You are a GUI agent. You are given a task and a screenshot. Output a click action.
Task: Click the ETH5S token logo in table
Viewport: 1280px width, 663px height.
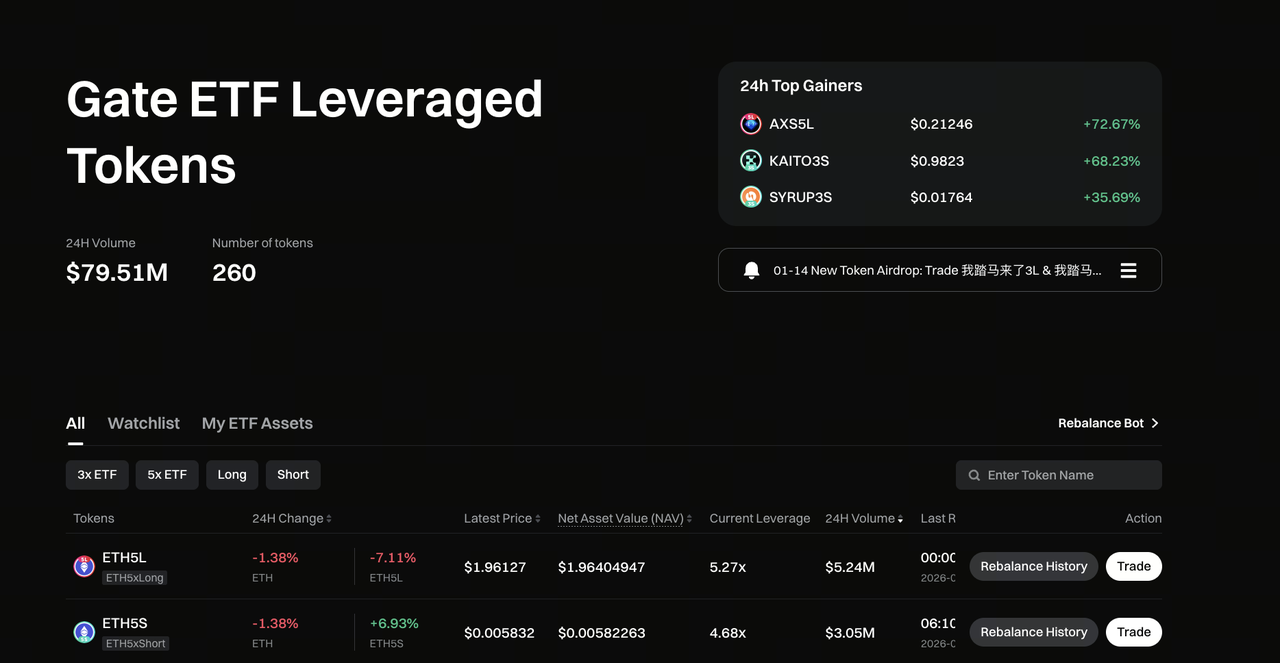coord(84,632)
